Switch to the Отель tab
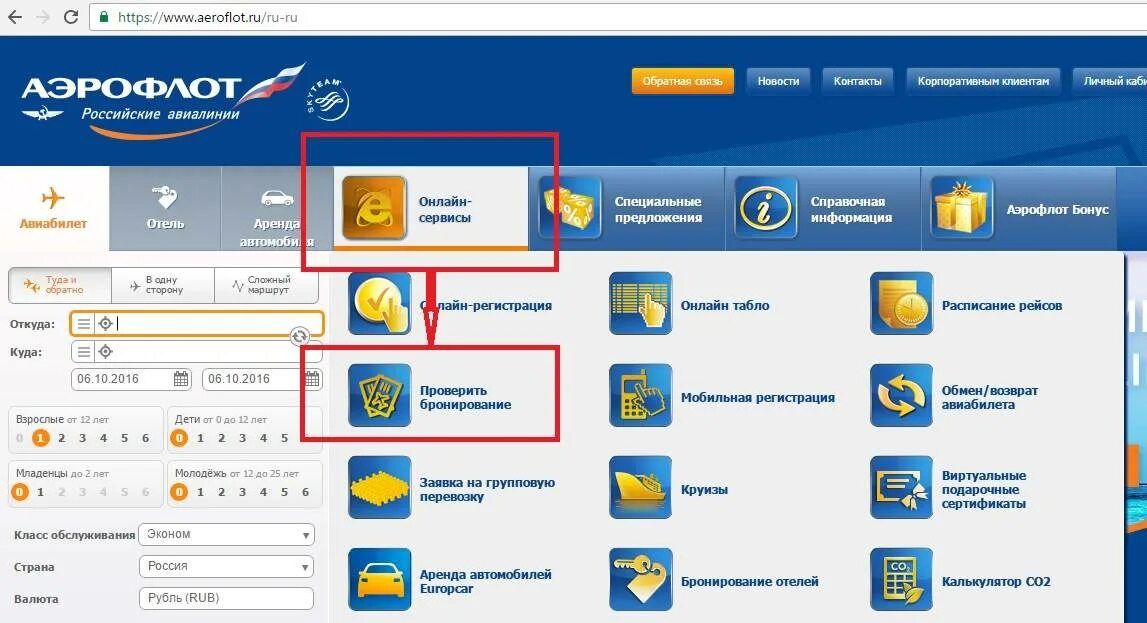Screen dimensions: 1147x623 click(x=162, y=208)
